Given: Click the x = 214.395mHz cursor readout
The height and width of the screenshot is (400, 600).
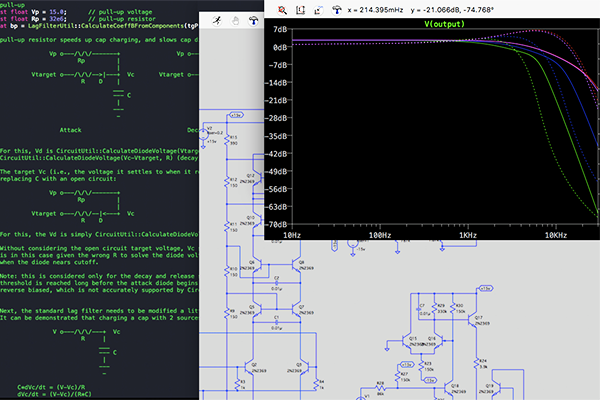Looking at the screenshot, I should click(375, 10).
